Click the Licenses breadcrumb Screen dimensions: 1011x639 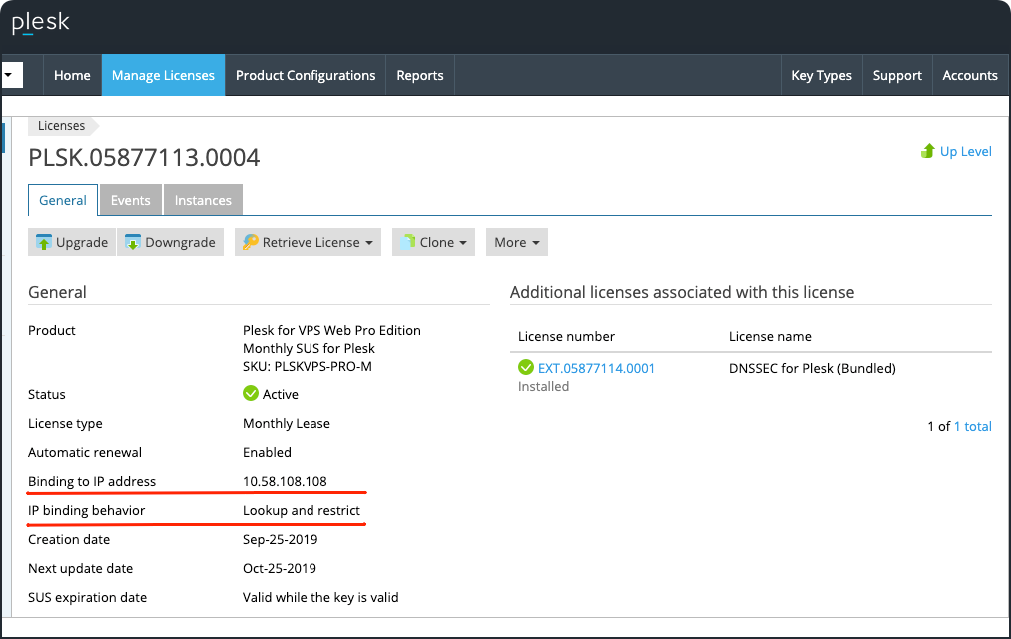click(x=61, y=126)
